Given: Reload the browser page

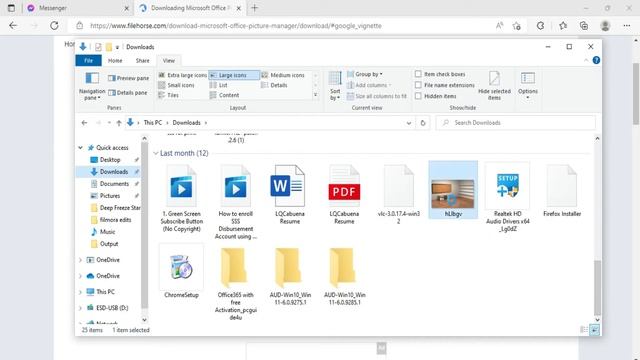Looking at the screenshot, I should pyautogui.click(x=54, y=26).
